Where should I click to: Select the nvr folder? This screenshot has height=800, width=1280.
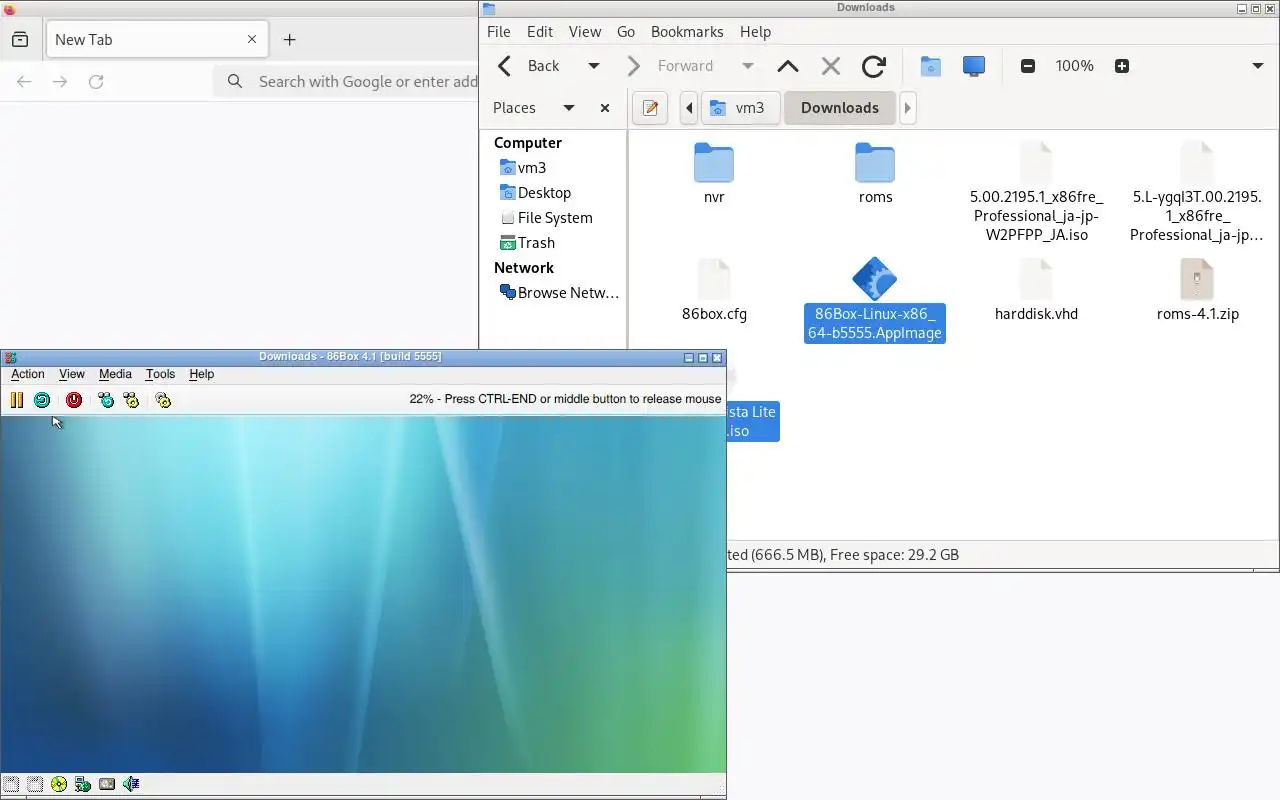[x=714, y=174]
